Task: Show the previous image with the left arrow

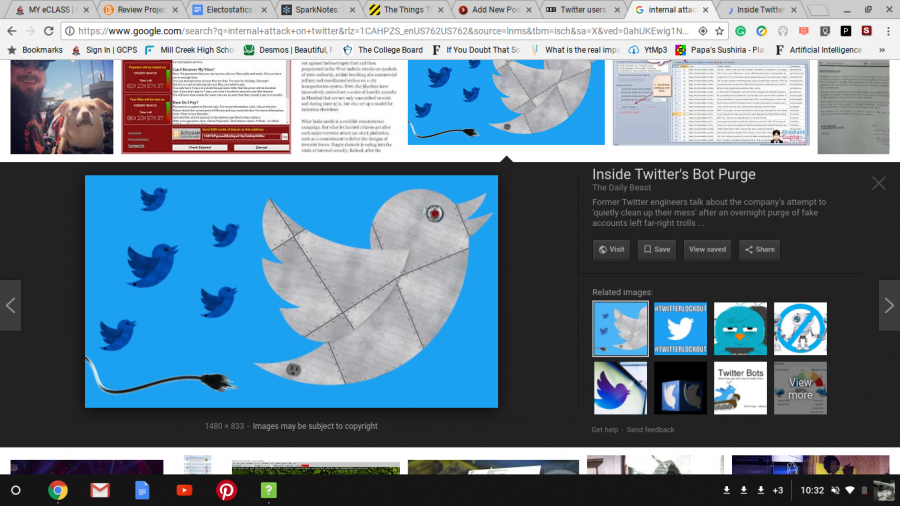Action: pos(10,305)
